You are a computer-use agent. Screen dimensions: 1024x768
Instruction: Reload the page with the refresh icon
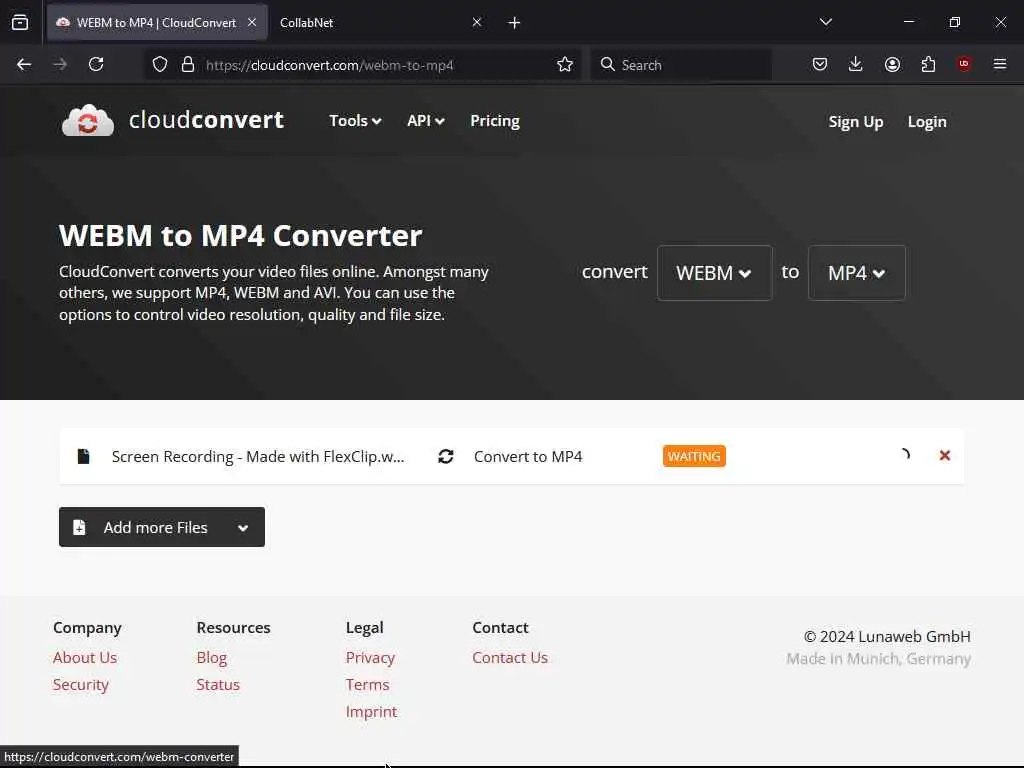pos(96,64)
